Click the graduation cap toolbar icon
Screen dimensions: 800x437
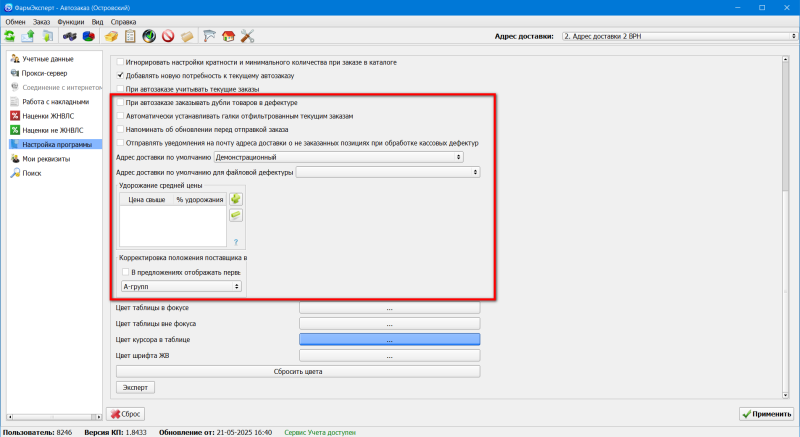pyautogui.click(x=209, y=36)
